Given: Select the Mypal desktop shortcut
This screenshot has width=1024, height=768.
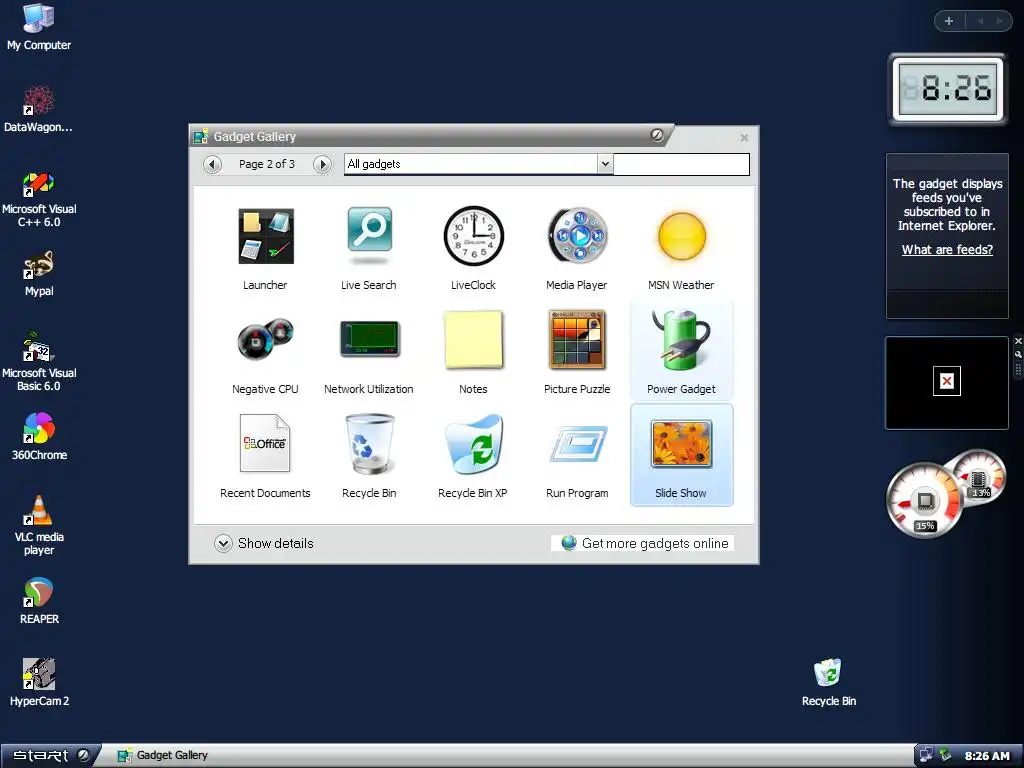Looking at the screenshot, I should point(39,274).
